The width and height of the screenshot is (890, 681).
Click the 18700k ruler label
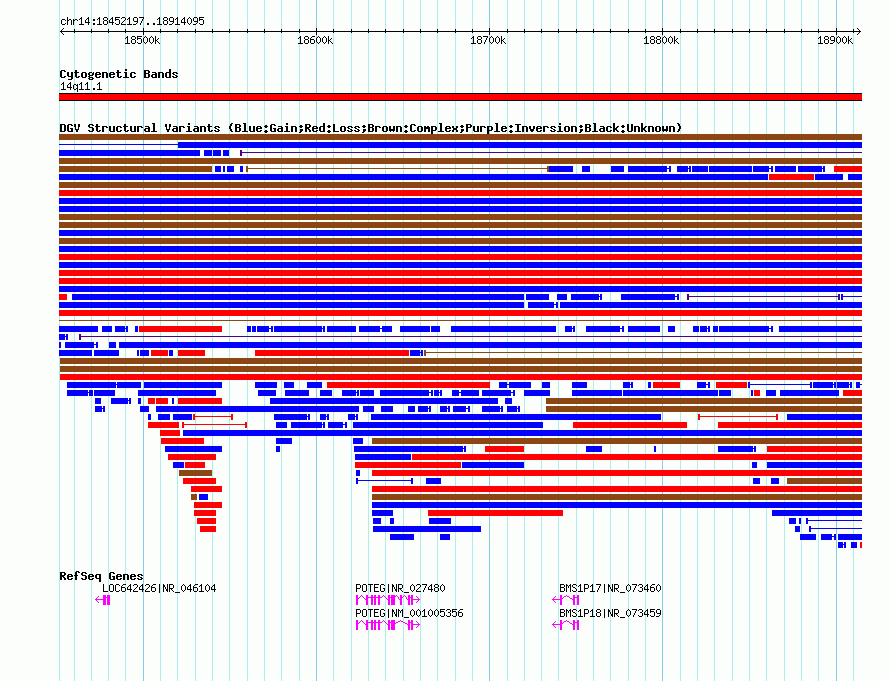[488, 40]
